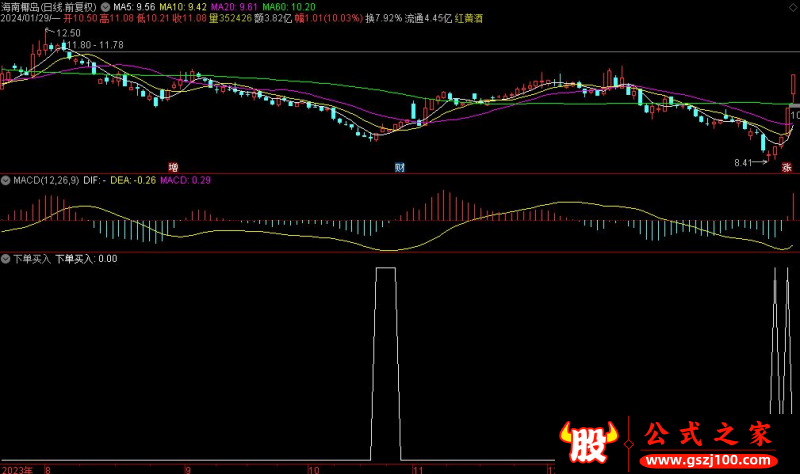The height and width of the screenshot is (474, 800).
Task: Click the 涨 limit-up marker
Action: click(787, 167)
